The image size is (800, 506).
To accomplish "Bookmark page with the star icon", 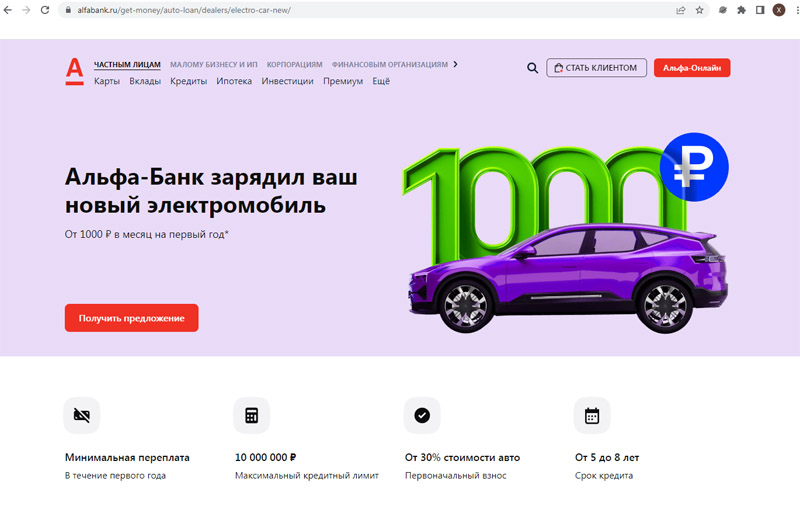I will (x=699, y=10).
